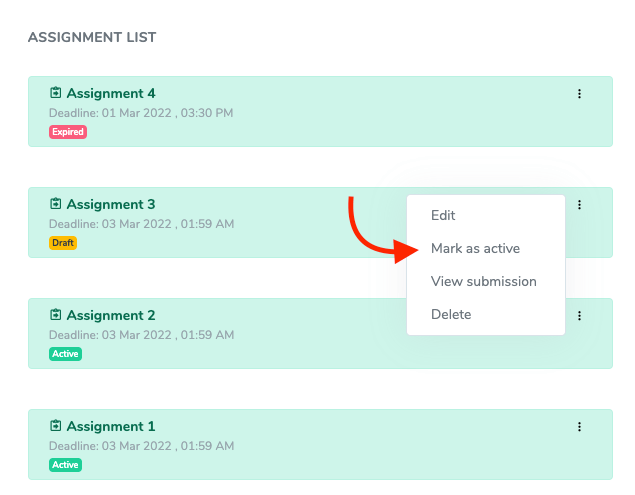Click the Assignment 2 title
Screen dimensions: 635x495
click(111, 316)
